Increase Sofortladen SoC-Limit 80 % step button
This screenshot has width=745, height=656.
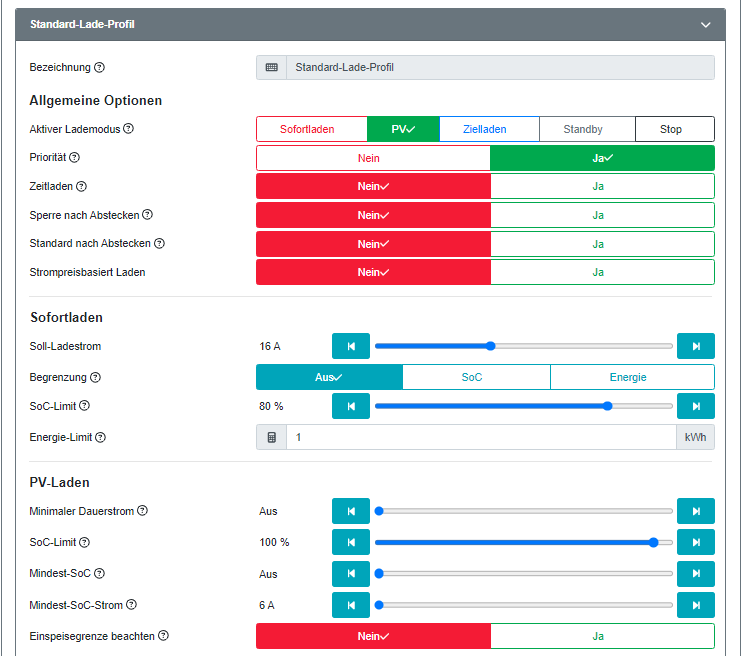coord(696,406)
